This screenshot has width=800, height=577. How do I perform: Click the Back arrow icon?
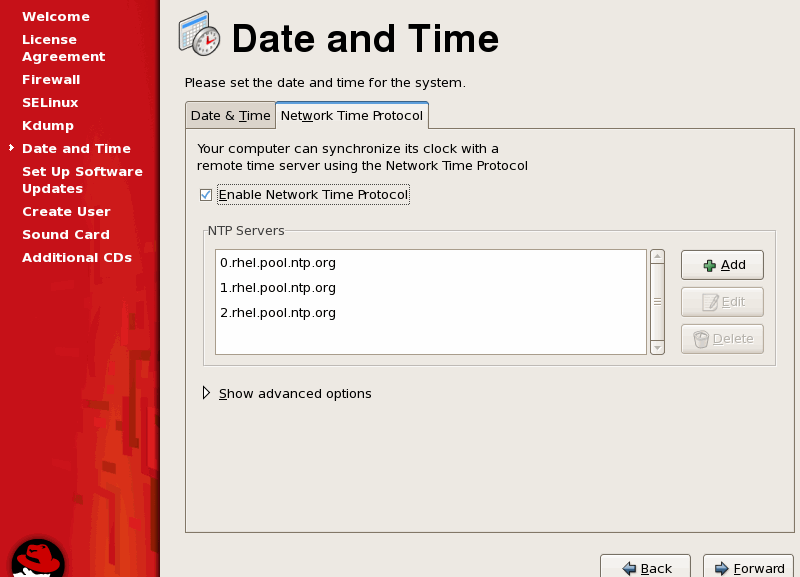(x=629, y=568)
